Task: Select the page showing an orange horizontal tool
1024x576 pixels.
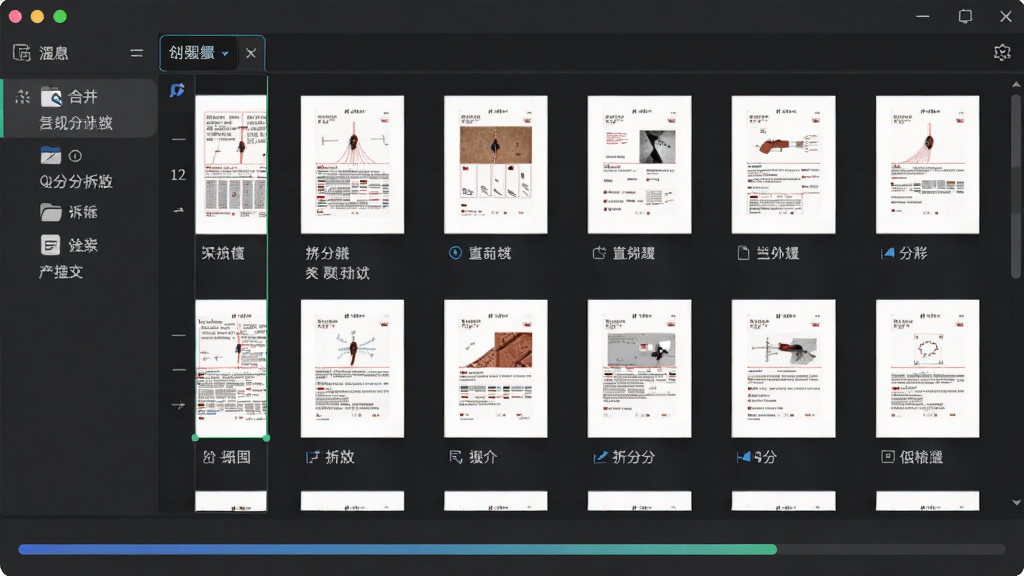Action: click(x=784, y=165)
